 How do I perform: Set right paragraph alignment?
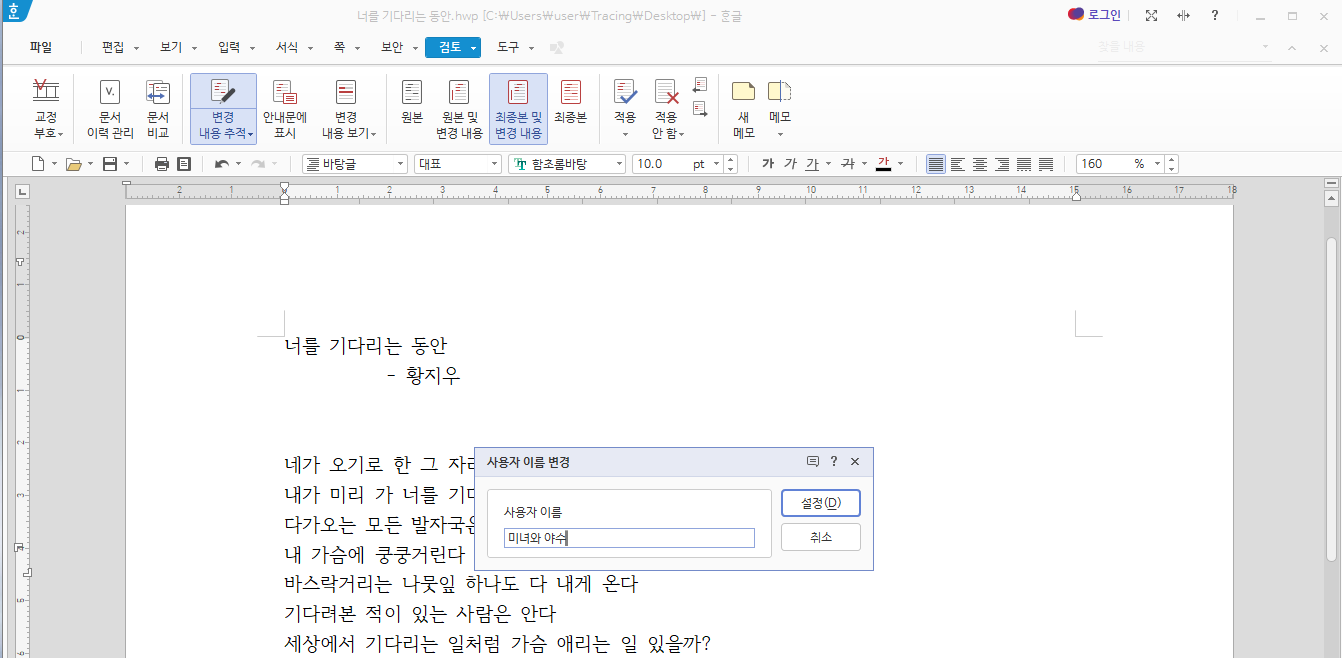[1002, 164]
